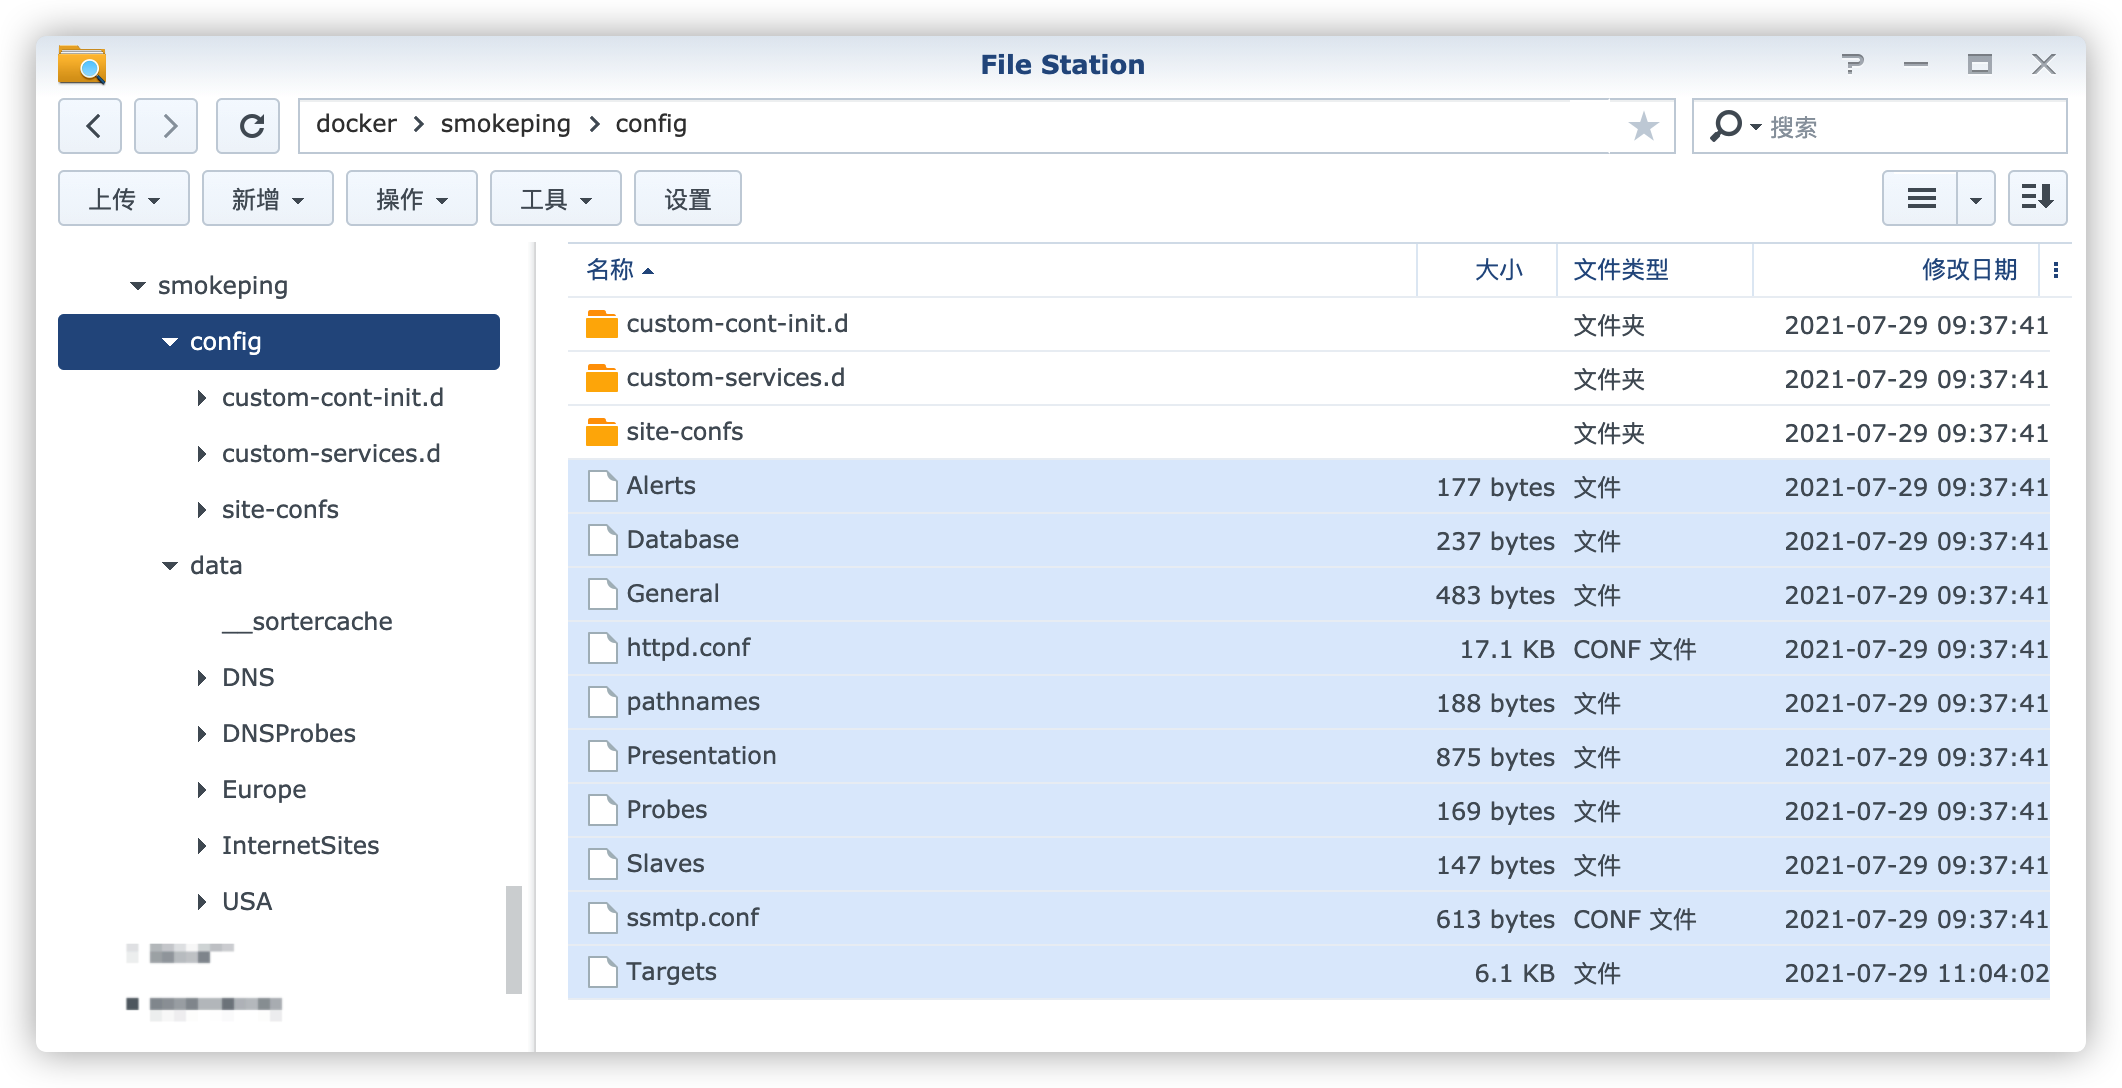Screen dimensions: 2122x1088
Task: Click smokeping in the breadcrumb path
Action: click(x=505, y=124)
